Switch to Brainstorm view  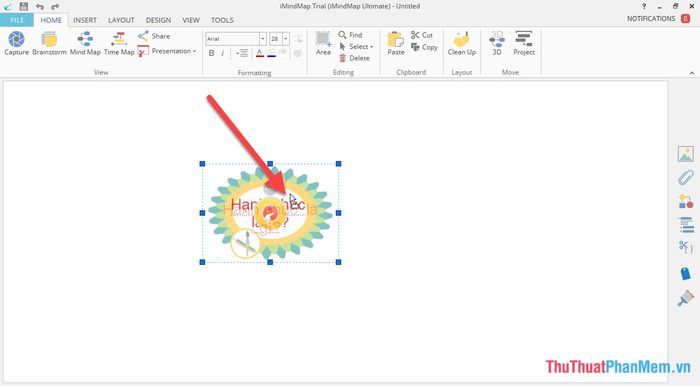coord(49,44)
